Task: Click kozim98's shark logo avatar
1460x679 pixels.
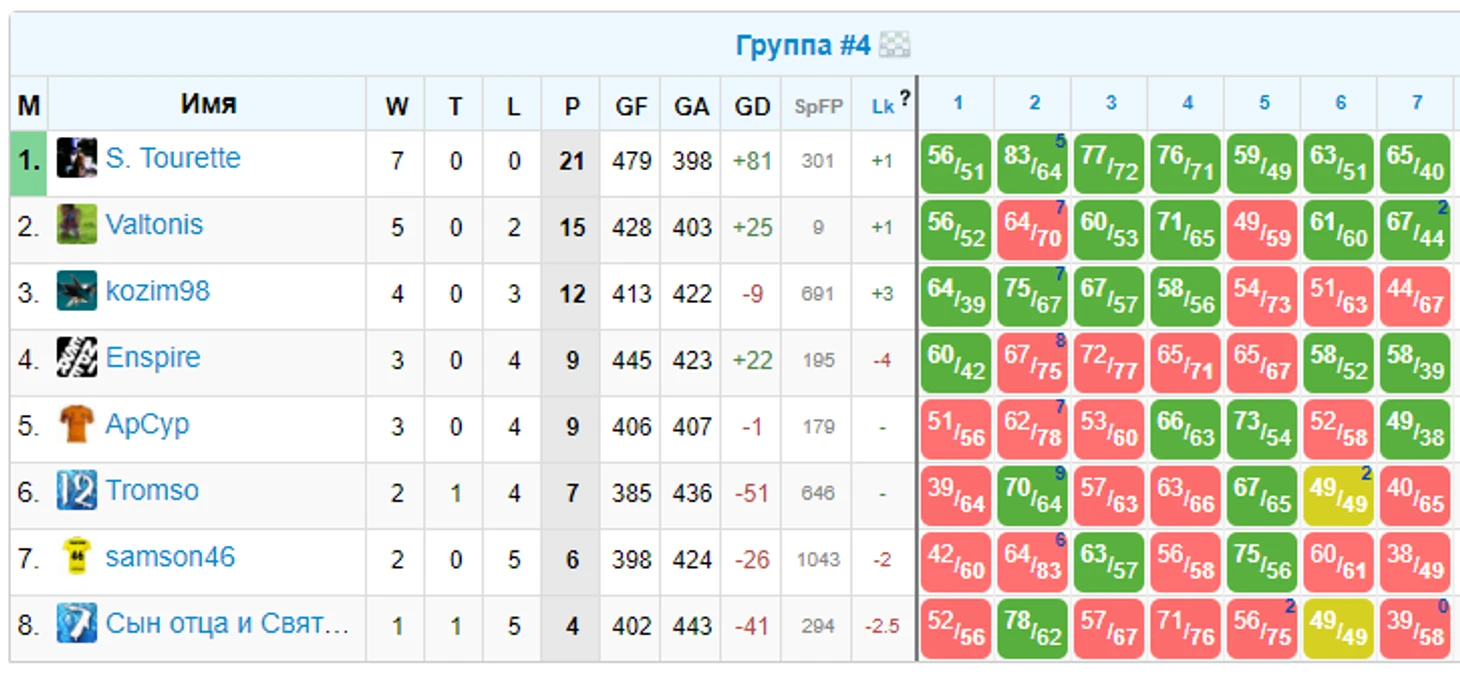Action: tap(77, 291)
